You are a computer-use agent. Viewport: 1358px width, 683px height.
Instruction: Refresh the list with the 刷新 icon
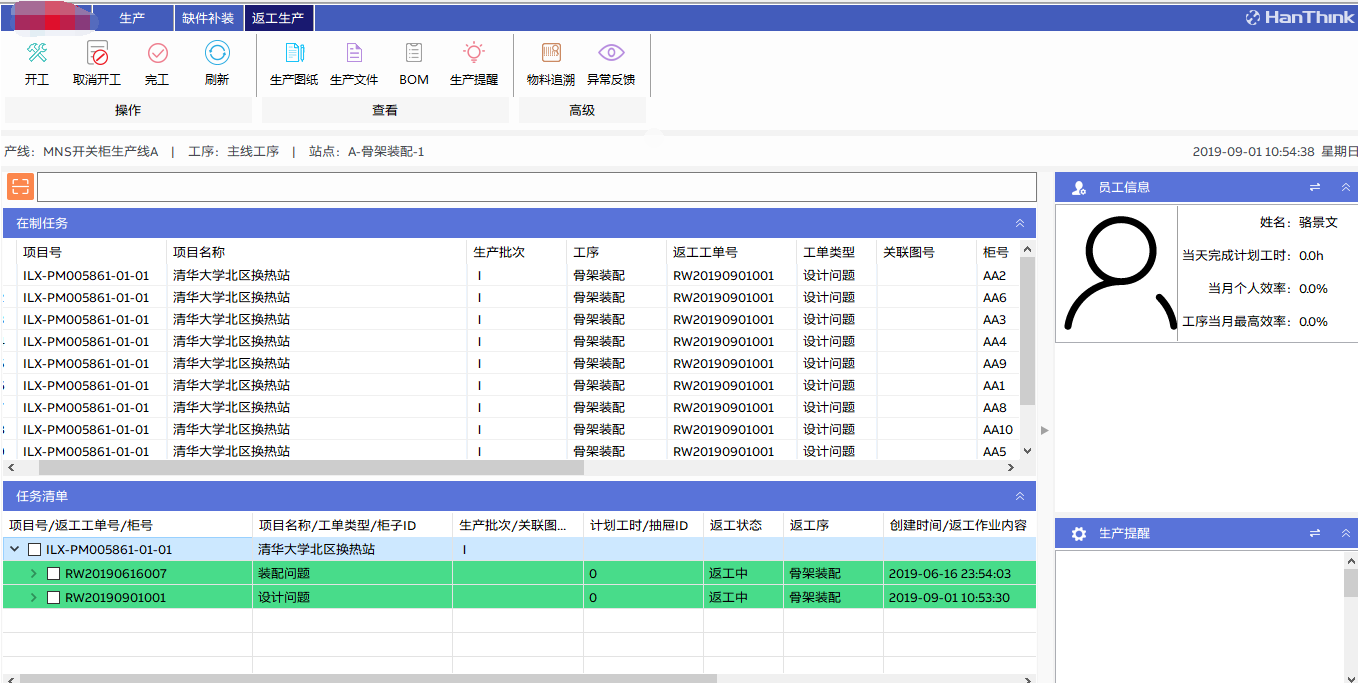pos(217,54)
